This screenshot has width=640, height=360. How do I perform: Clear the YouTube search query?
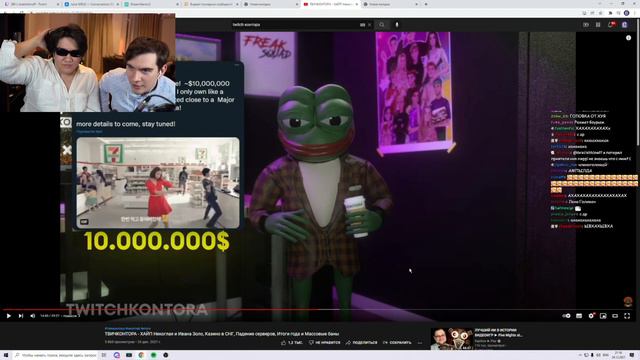pos(369,24)
